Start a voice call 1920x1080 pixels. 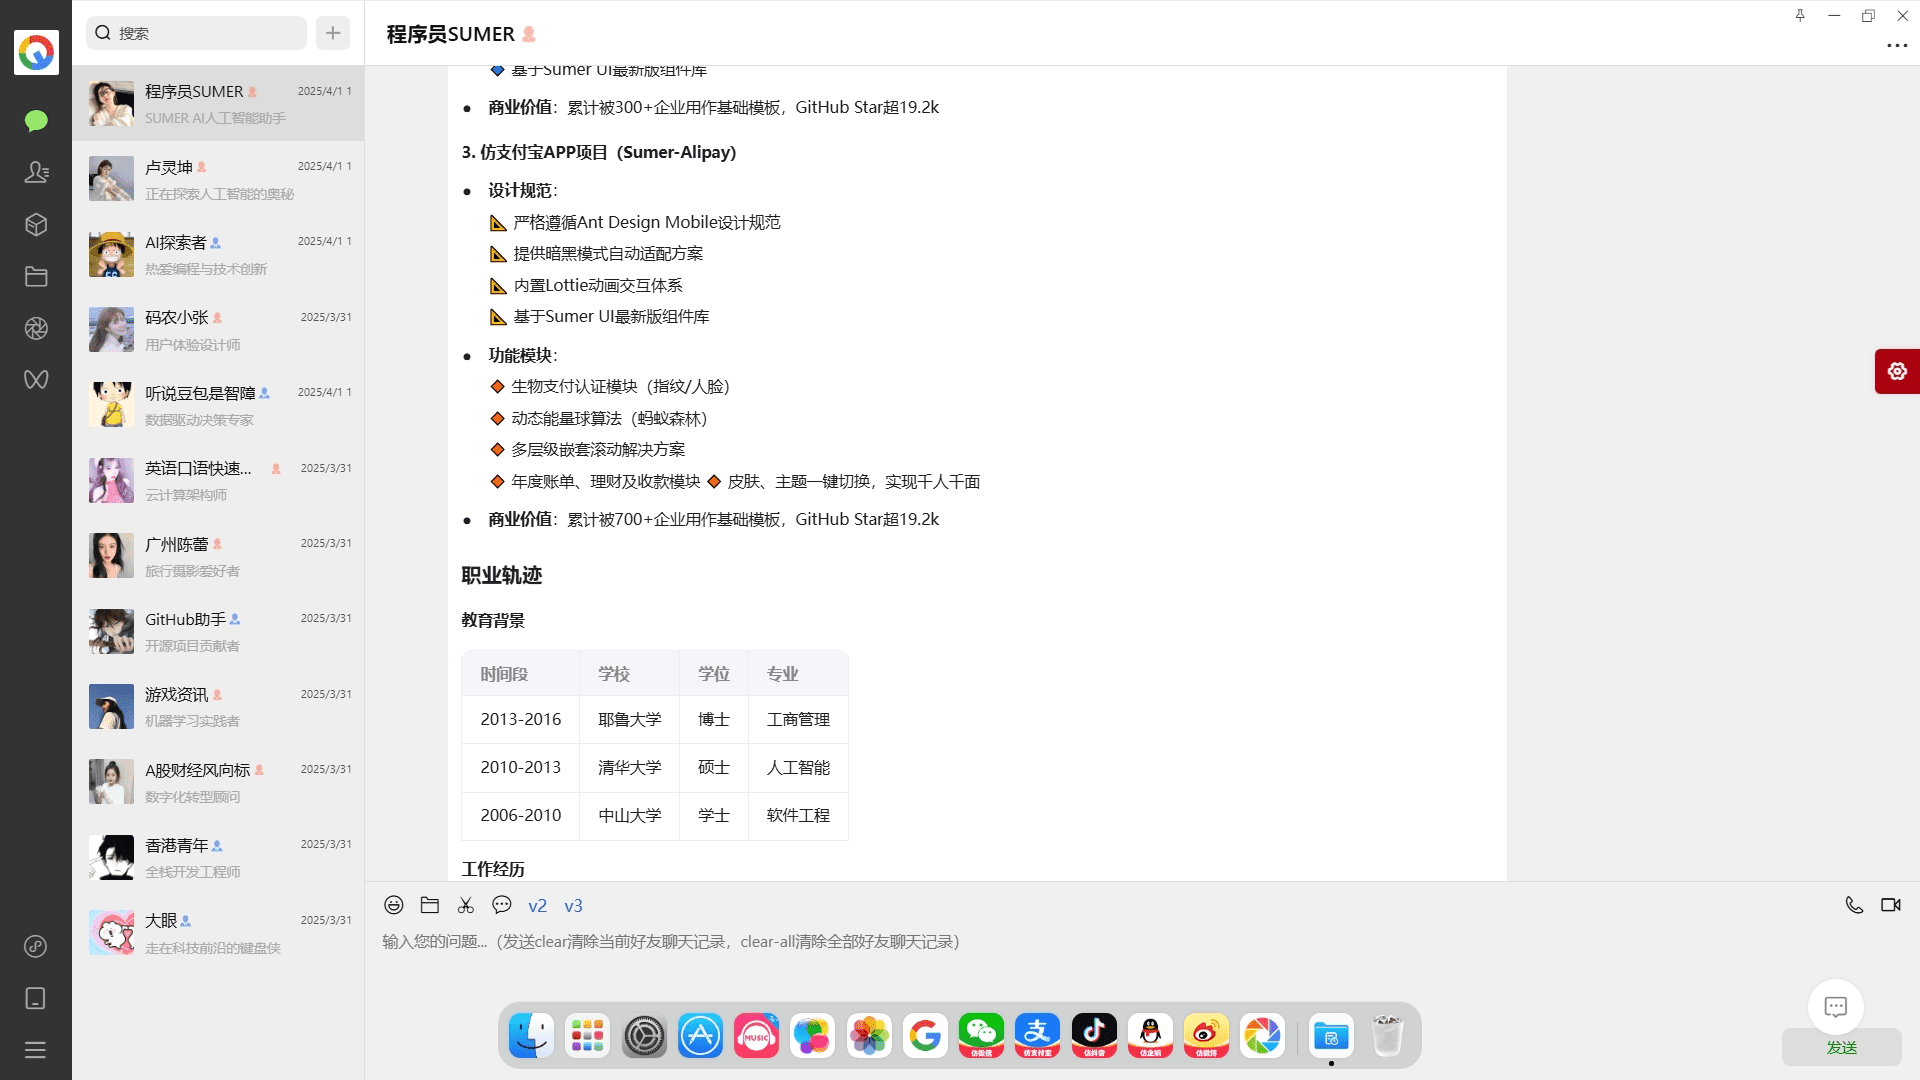[1854, 905]
